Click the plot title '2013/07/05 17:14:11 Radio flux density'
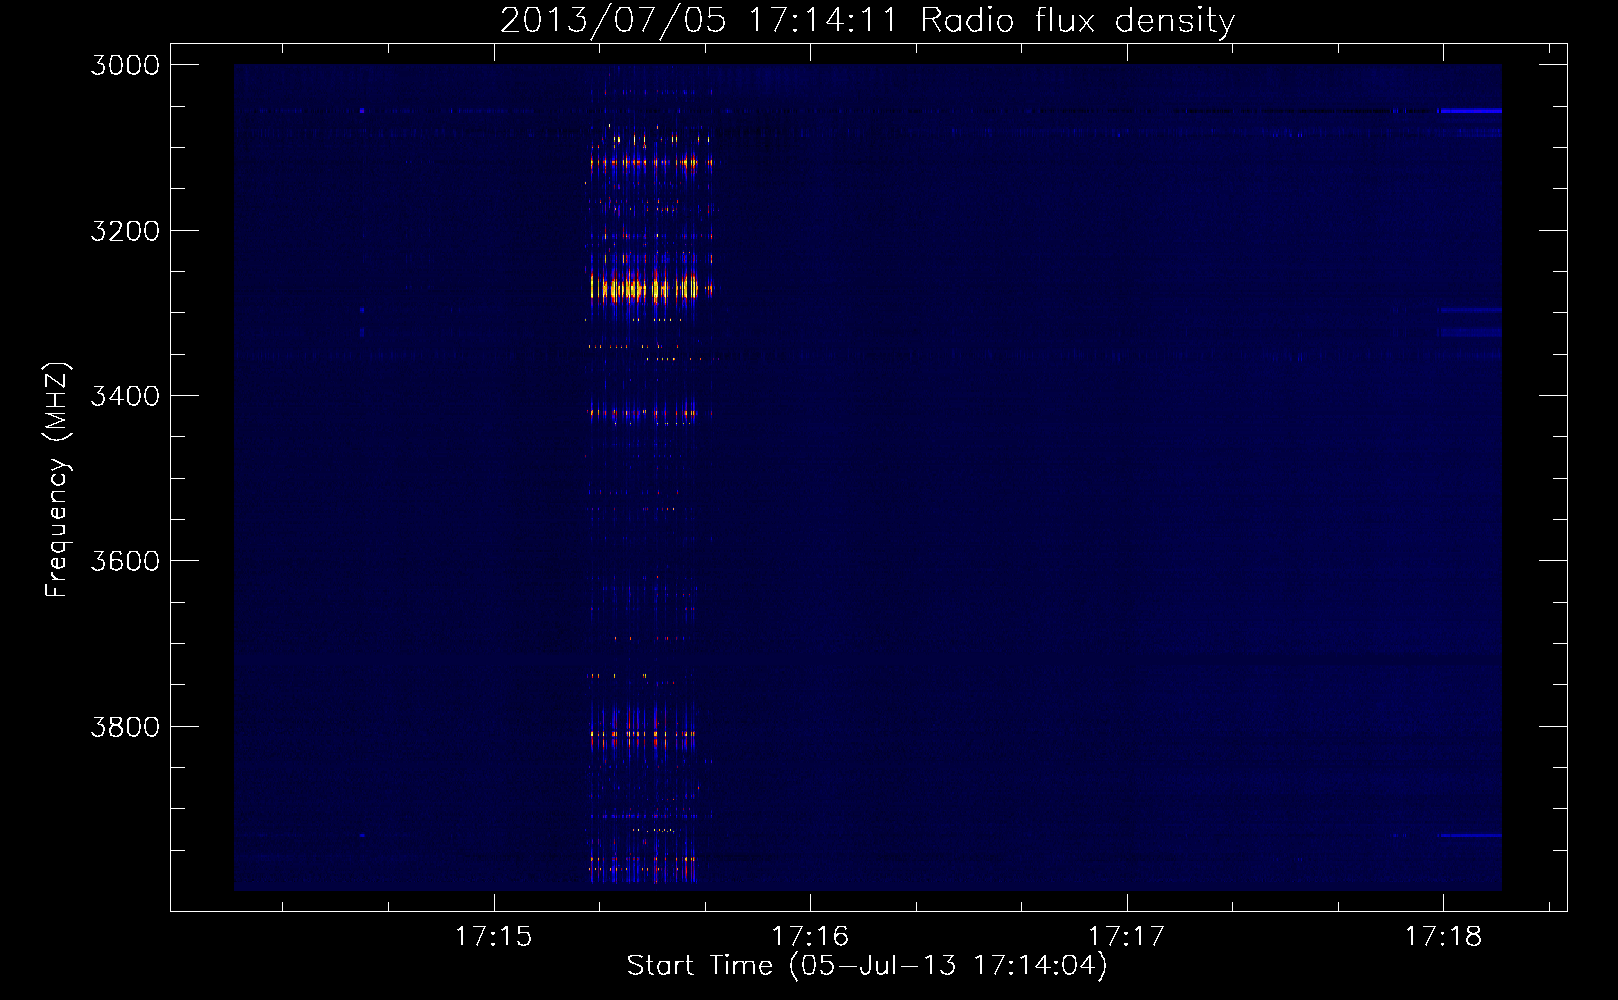1618x1000 pixels. point(867,20)
